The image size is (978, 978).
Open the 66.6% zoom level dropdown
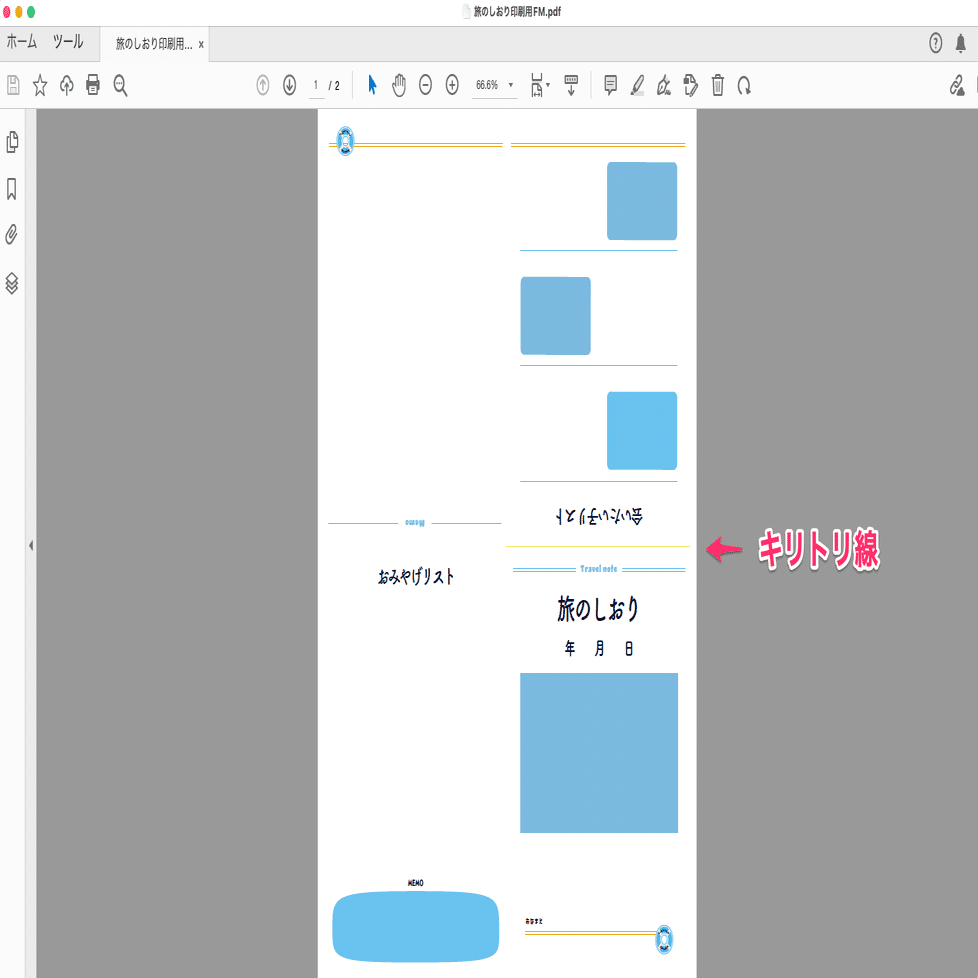[494, 85]
